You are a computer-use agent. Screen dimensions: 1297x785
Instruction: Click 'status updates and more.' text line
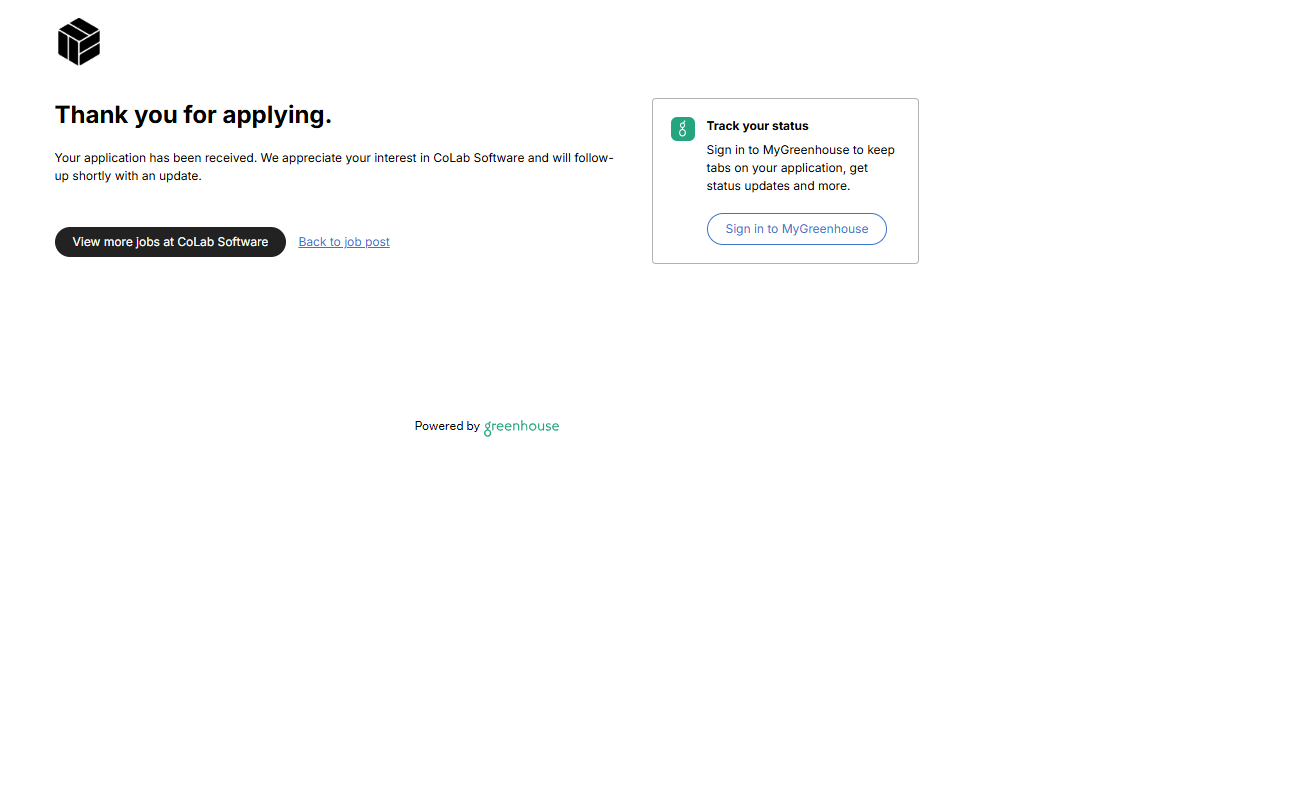point(778,186)
